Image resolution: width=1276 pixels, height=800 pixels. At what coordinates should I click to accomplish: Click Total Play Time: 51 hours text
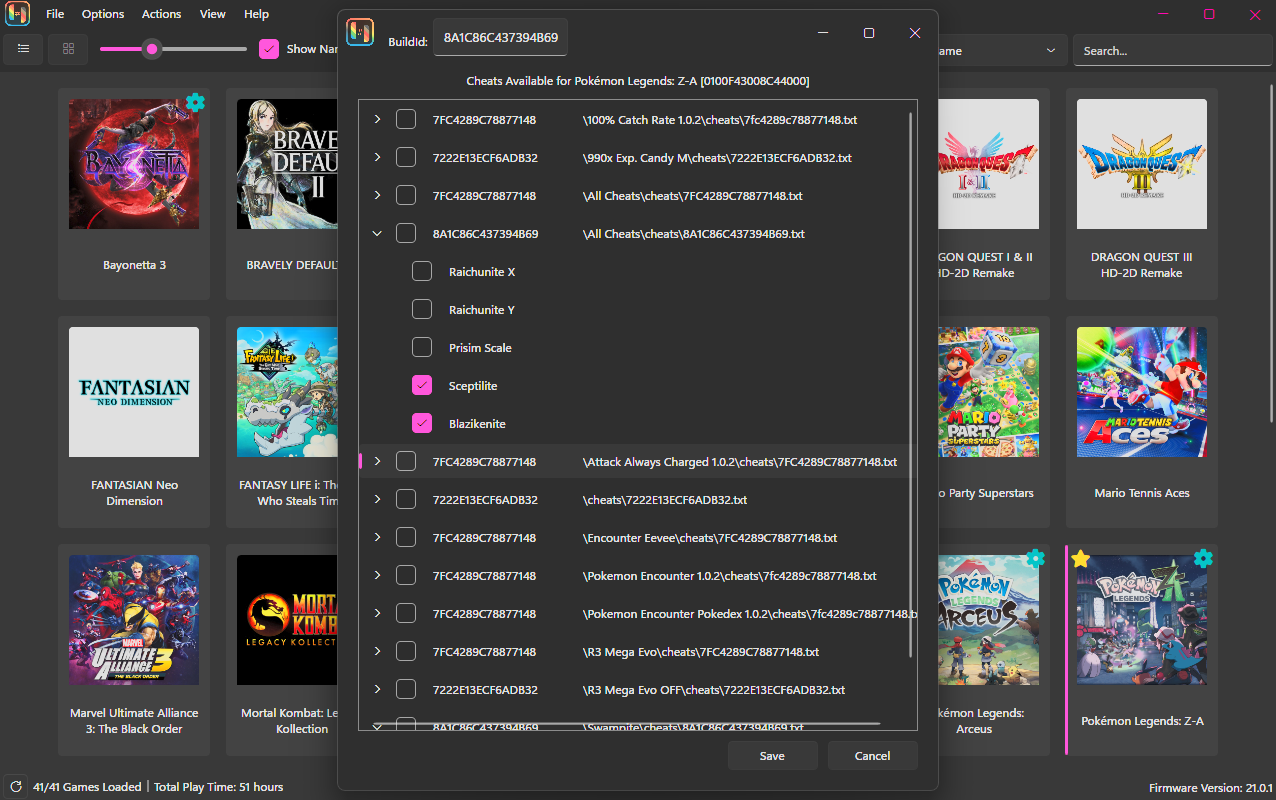click(218, 787)
